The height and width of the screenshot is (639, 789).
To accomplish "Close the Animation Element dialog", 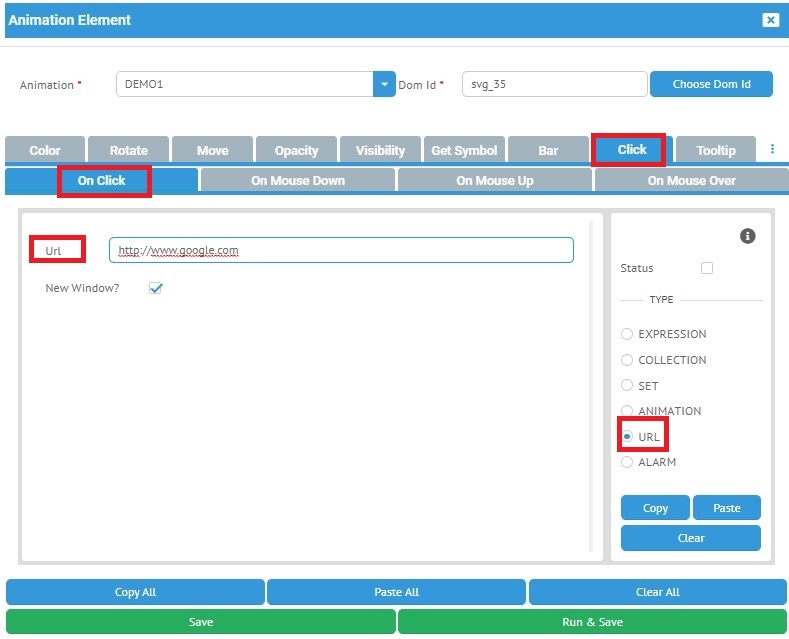I will point(769,20).
